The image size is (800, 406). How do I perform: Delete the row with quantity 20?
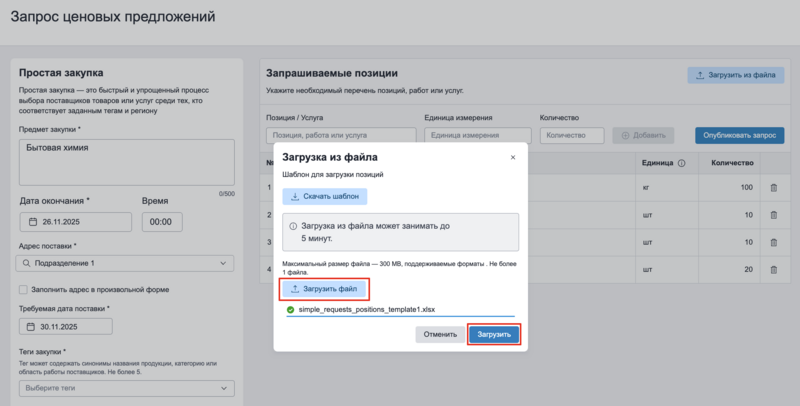(773, 269)
